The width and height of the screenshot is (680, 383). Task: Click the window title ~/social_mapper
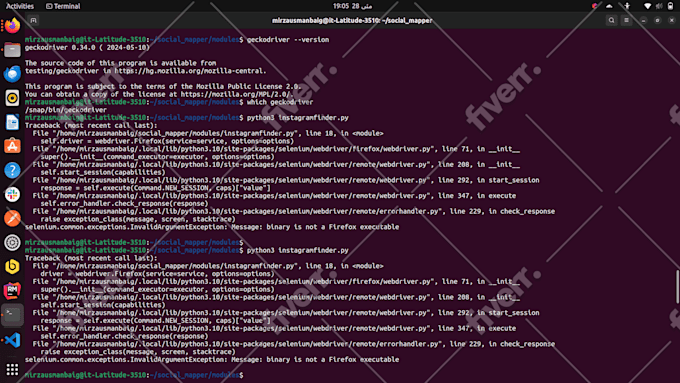tap(352, 20)
